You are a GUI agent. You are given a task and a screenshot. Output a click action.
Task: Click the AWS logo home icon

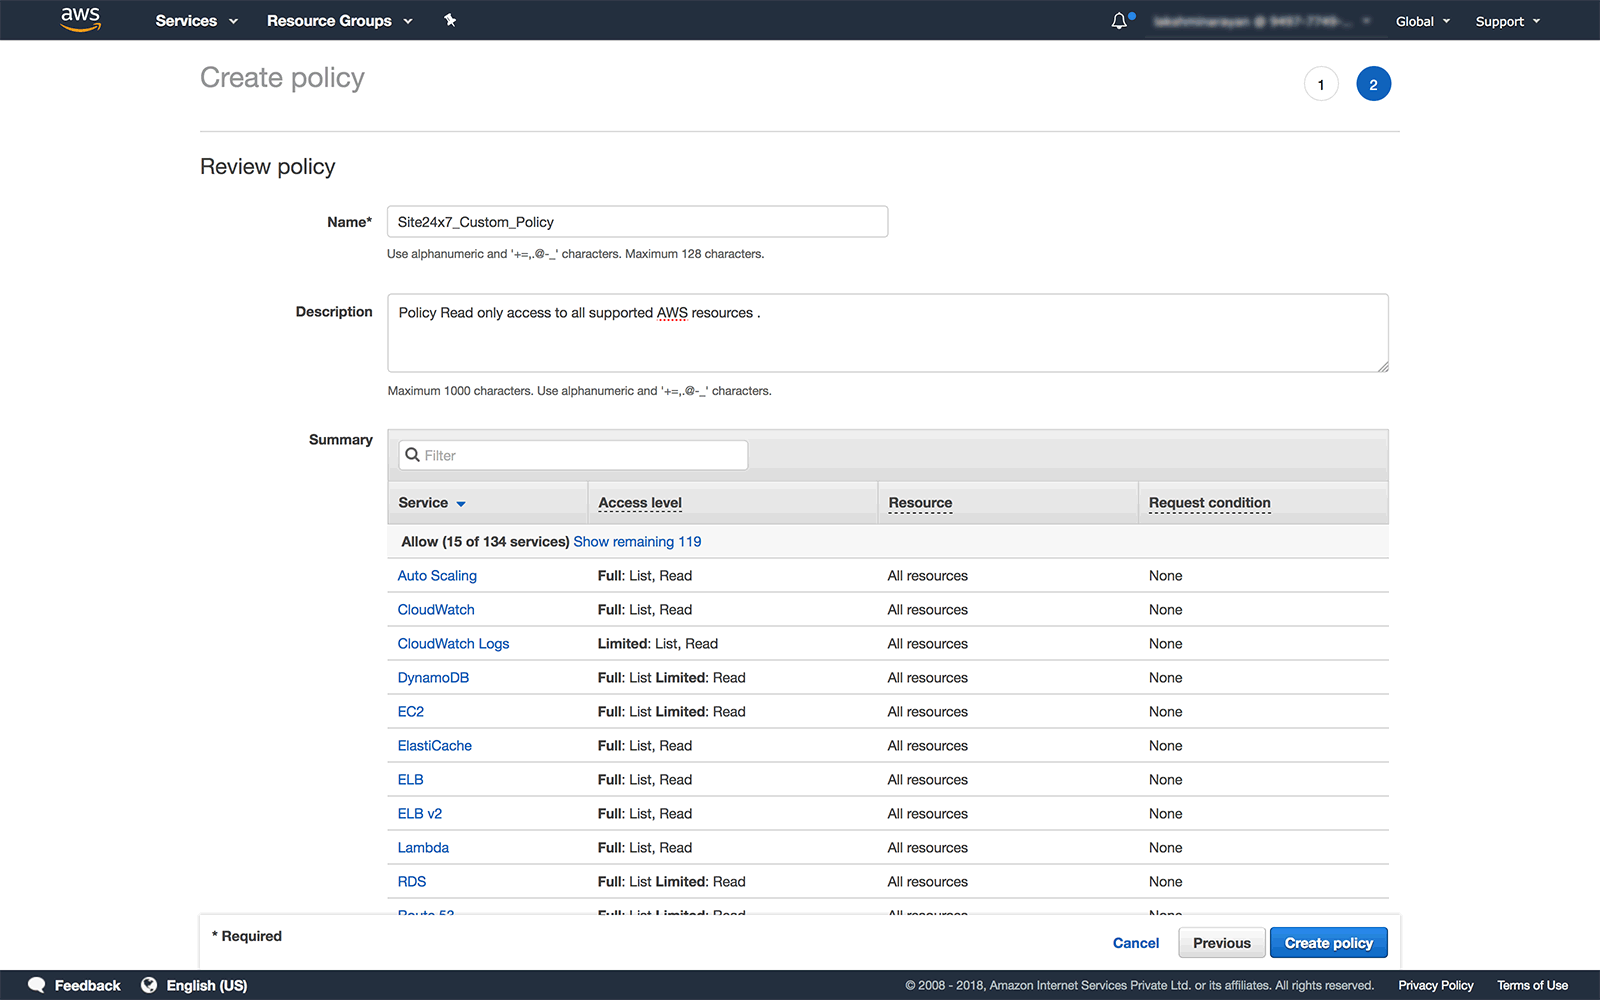click(80, 19)
